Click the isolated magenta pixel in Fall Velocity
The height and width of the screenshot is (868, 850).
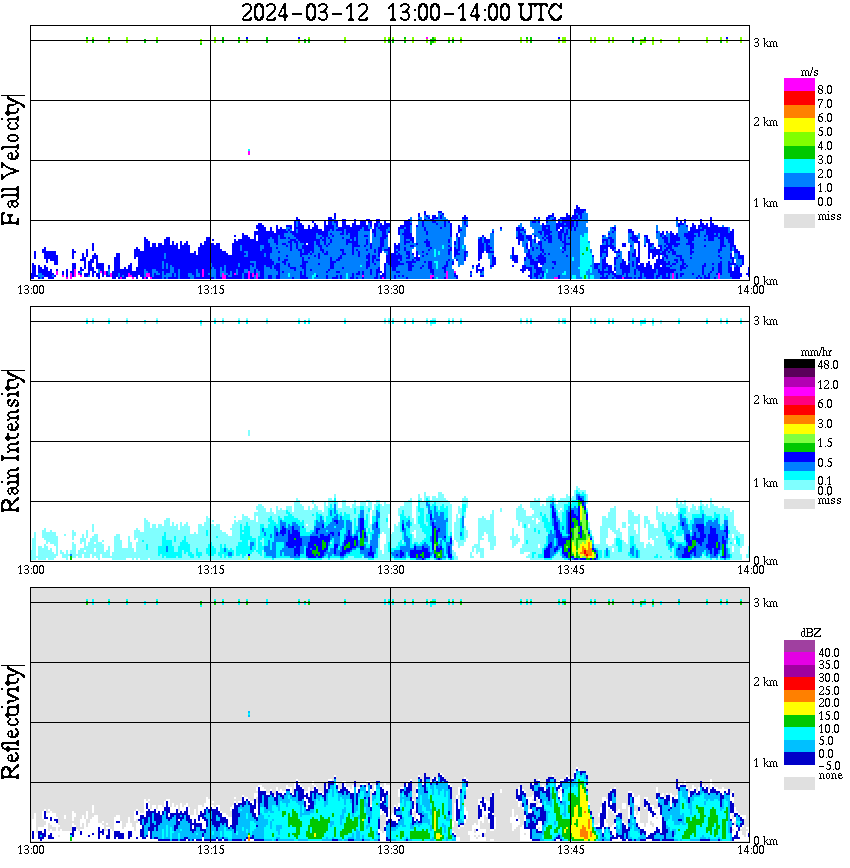coord(249,152)
